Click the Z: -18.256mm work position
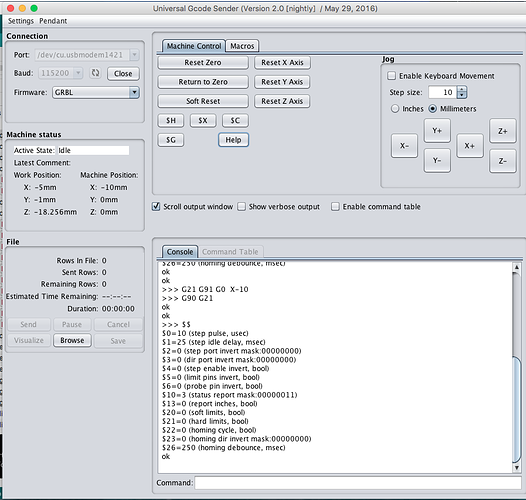526x500 pixels. coord(50,212)
